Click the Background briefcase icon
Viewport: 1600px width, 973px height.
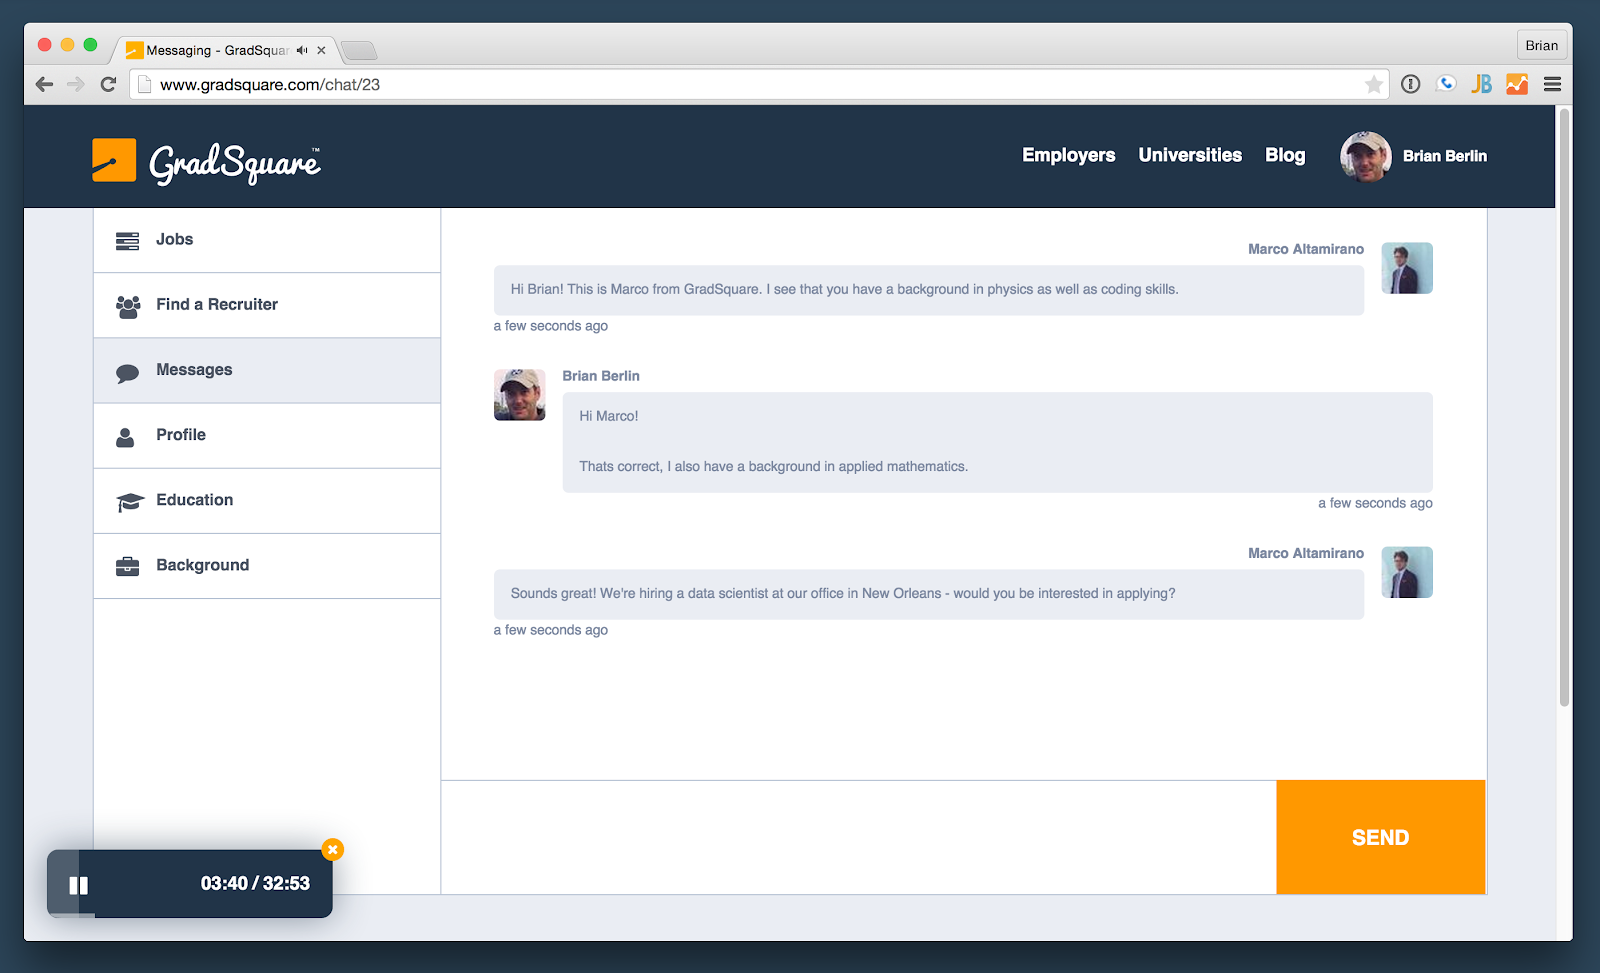128,567
